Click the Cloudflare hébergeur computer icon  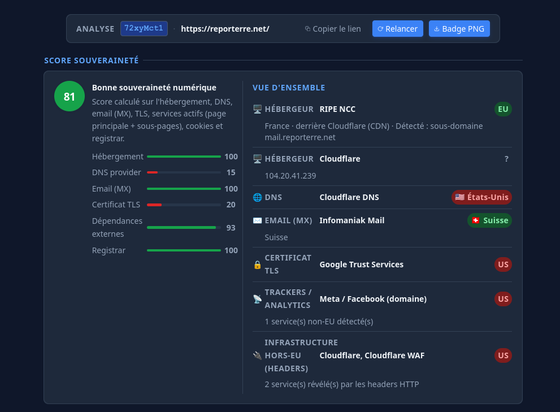tap(257, 159)
